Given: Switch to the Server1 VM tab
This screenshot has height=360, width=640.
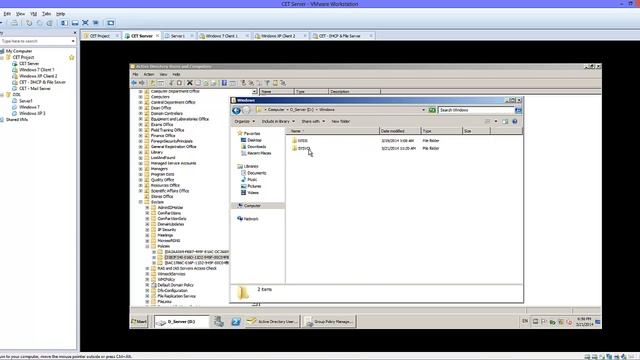Looking at the screenshot, I should pyautogui.click(x=178, y=36).
